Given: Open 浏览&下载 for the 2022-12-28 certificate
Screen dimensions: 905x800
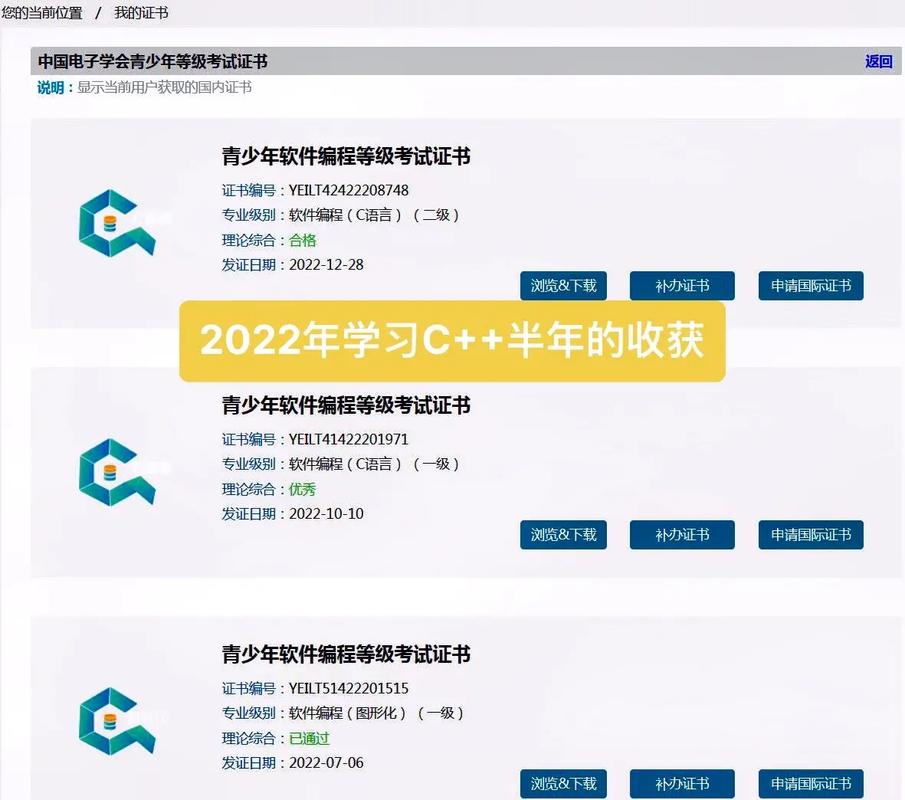Looking at the screenshot, I should pyautogui.click(x=563, y=286).
